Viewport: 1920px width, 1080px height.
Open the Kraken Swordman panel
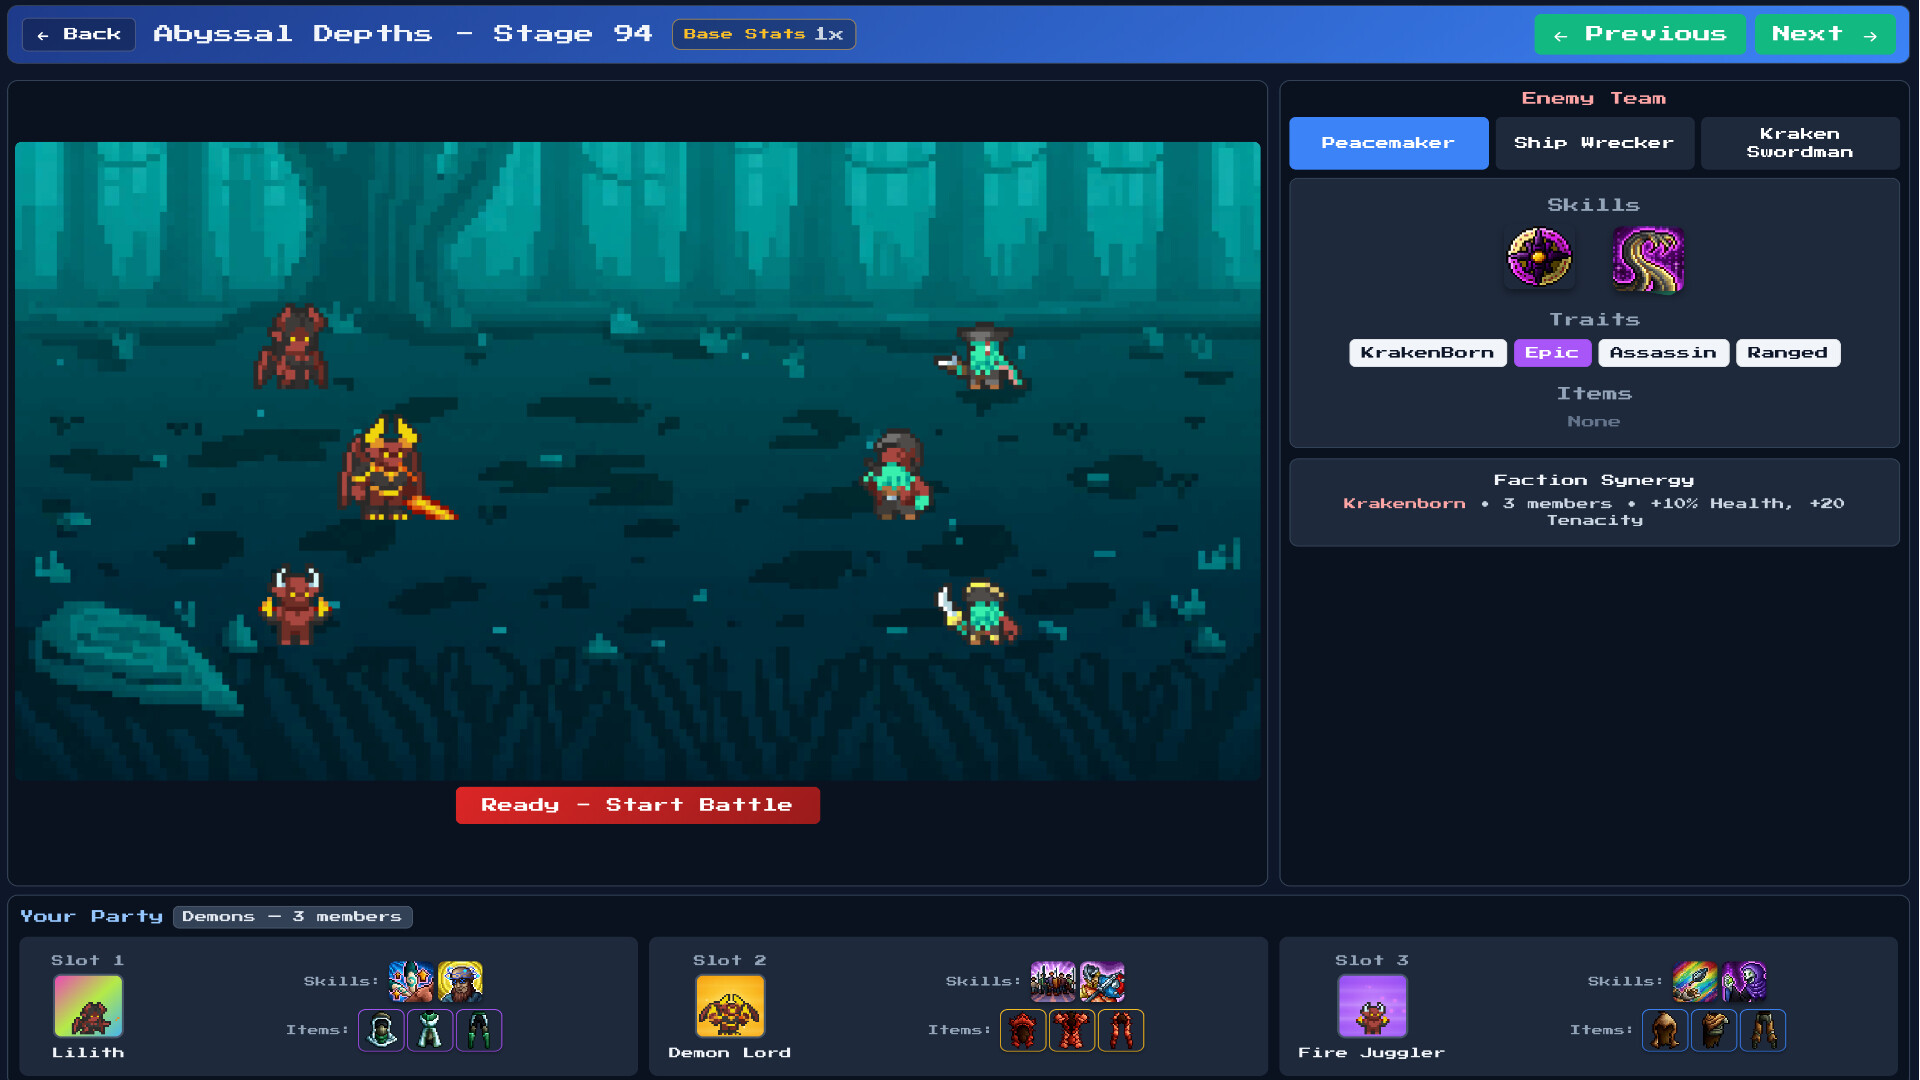[x=1800, y=143]
